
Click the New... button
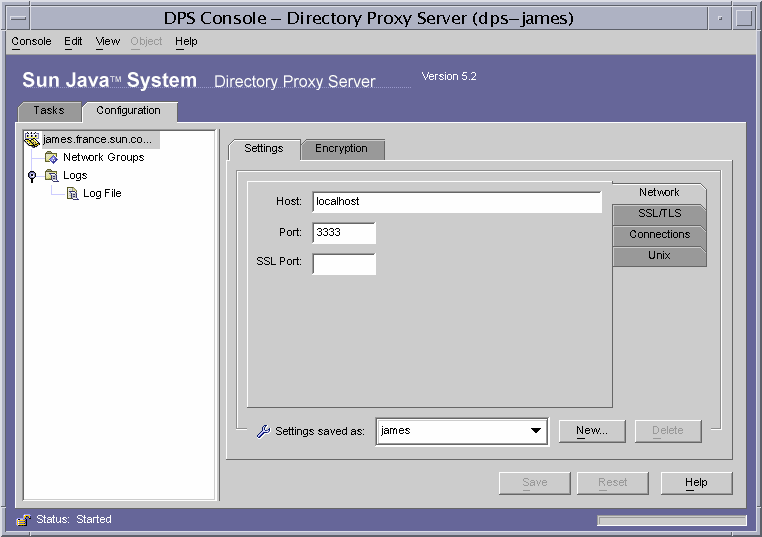(x=592, y=431)
